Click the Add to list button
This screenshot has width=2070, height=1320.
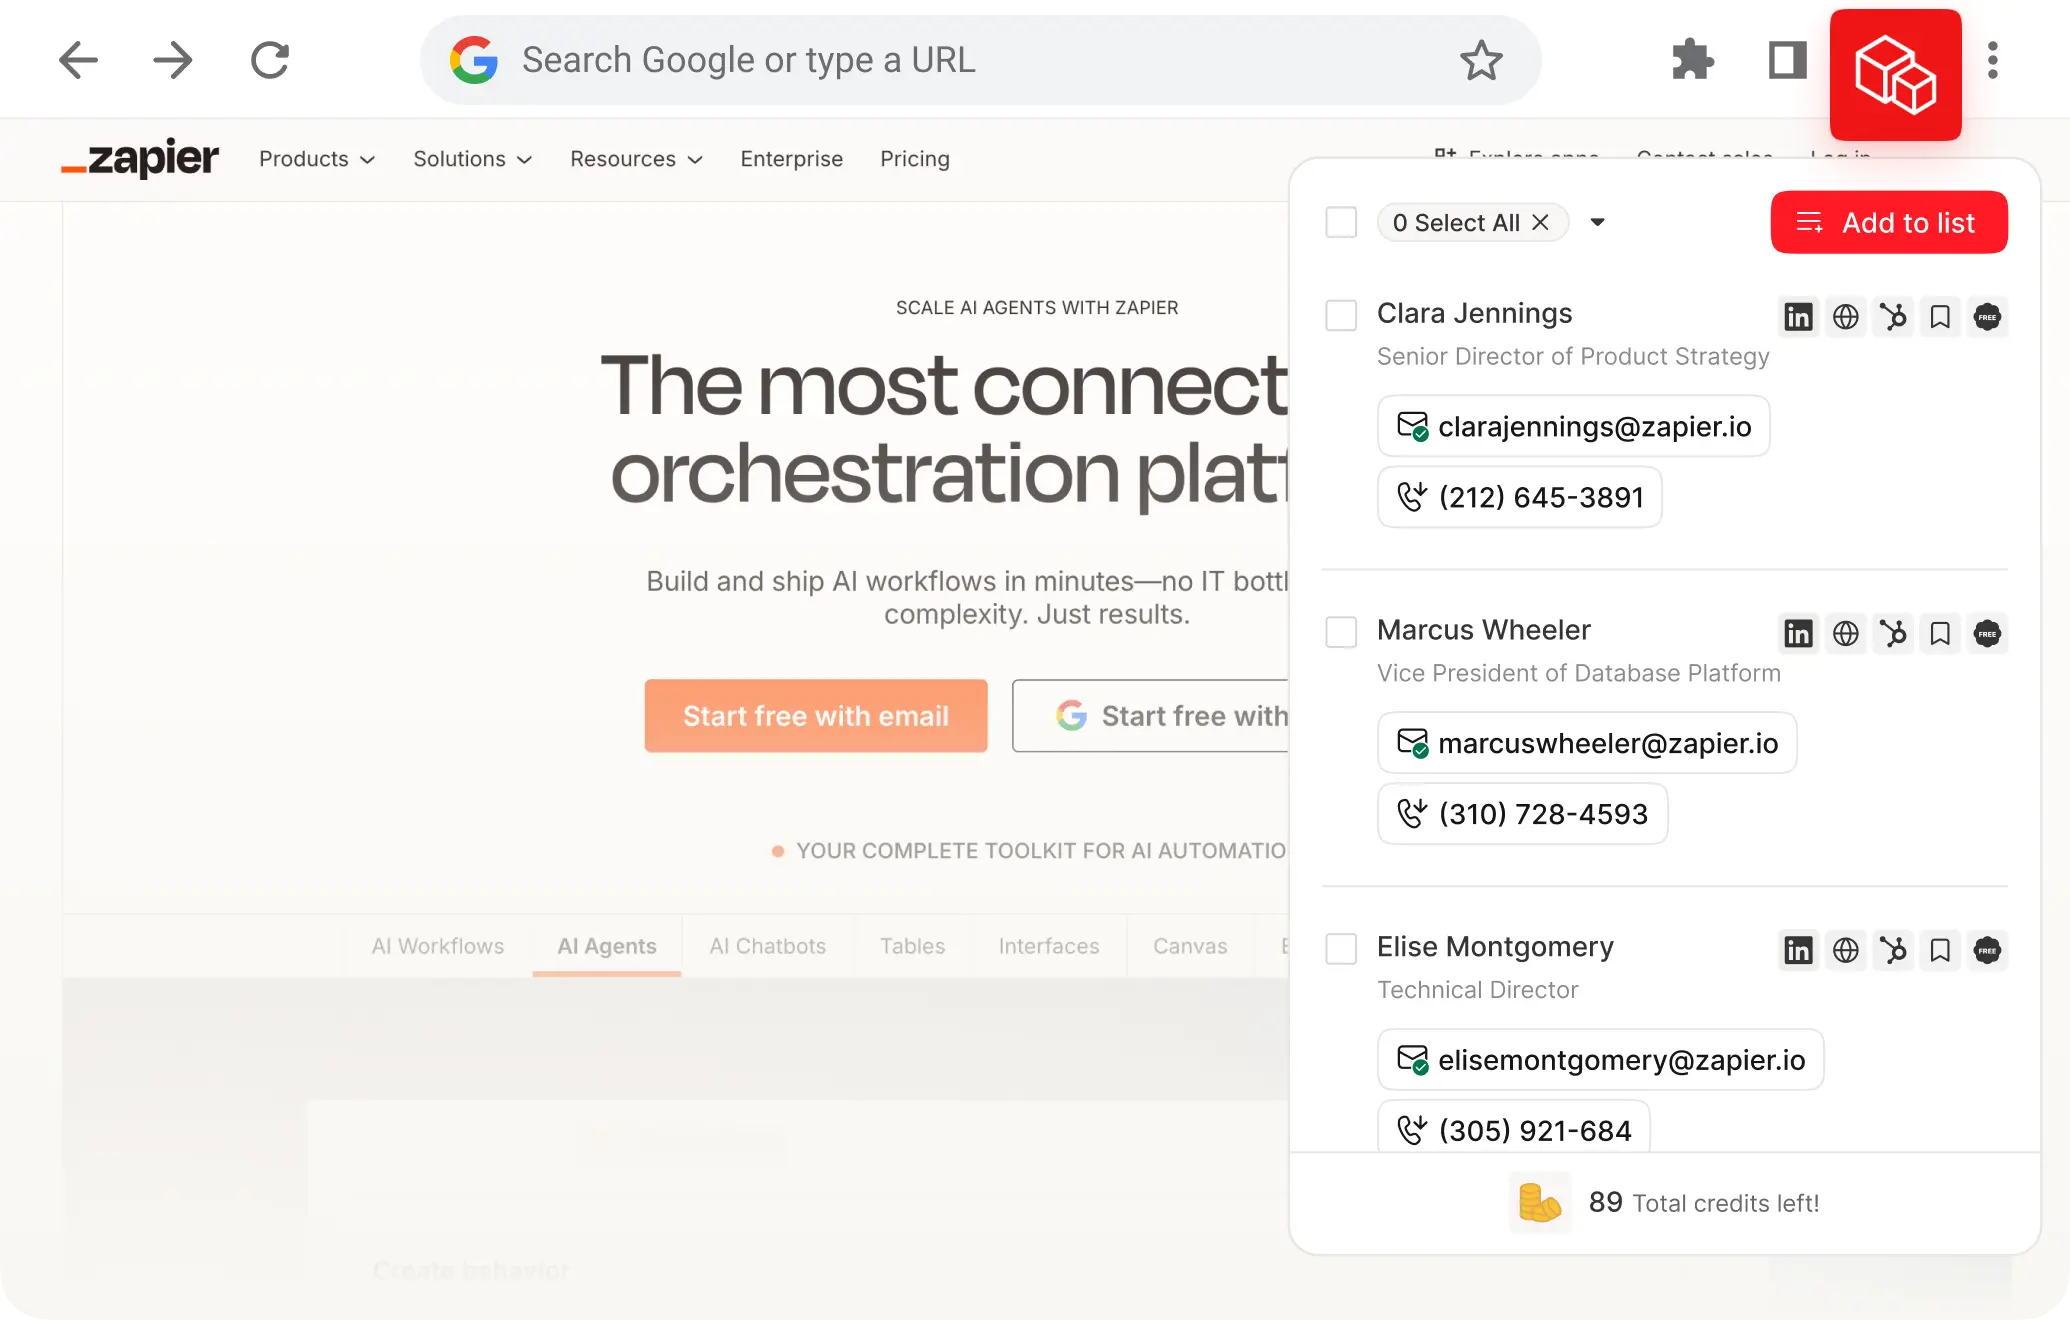(1888, 222)
